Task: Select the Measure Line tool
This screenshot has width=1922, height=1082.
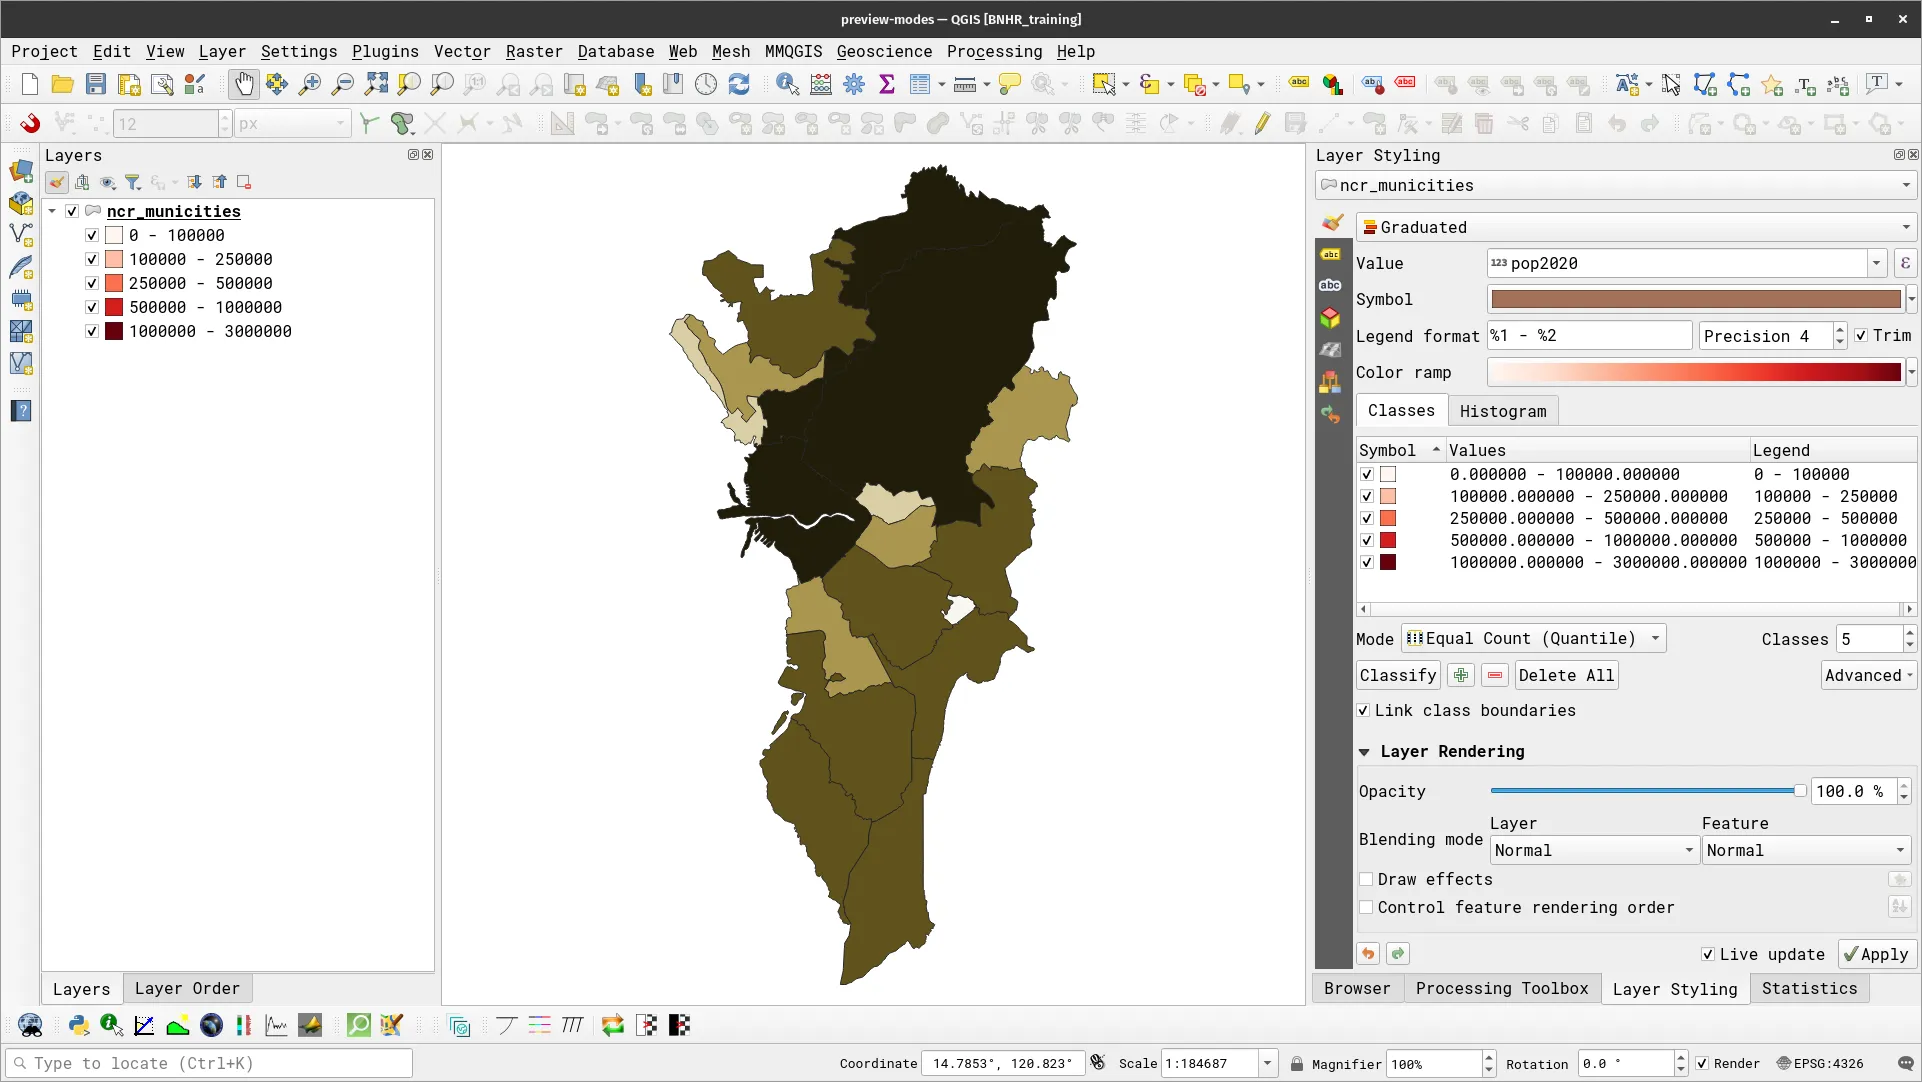Action: 963,84
